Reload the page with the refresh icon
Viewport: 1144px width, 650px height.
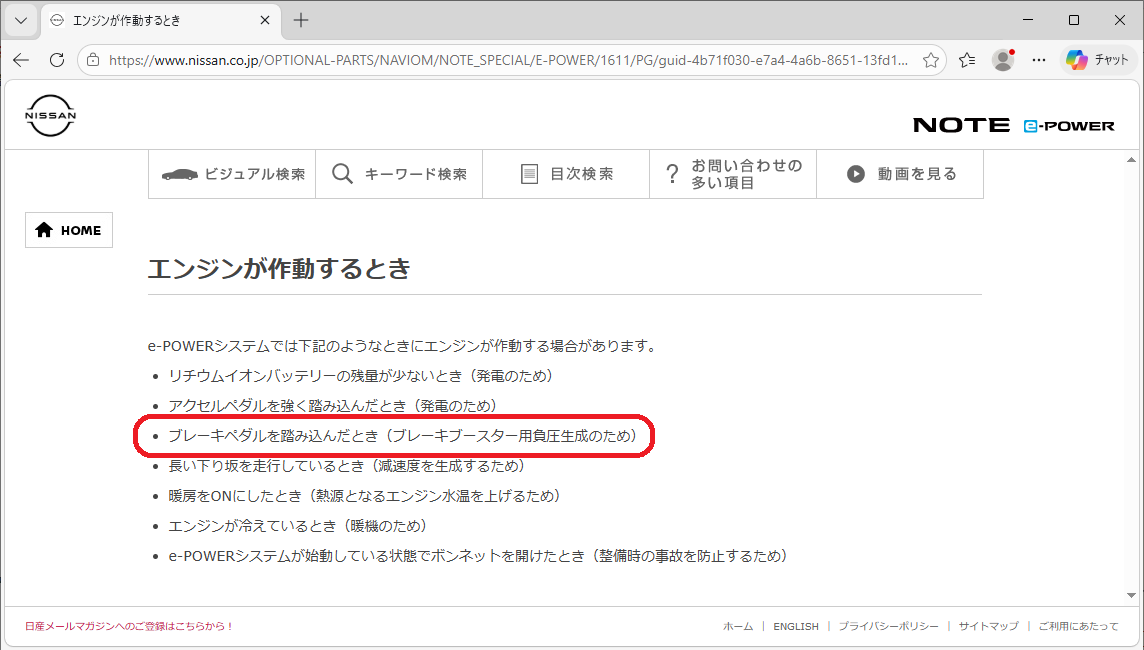click(57, 60)
